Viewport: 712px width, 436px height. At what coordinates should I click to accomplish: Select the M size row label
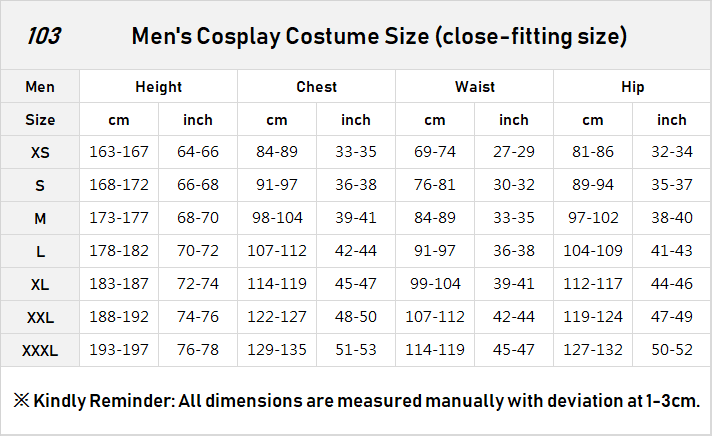click(x=40, y=219)
